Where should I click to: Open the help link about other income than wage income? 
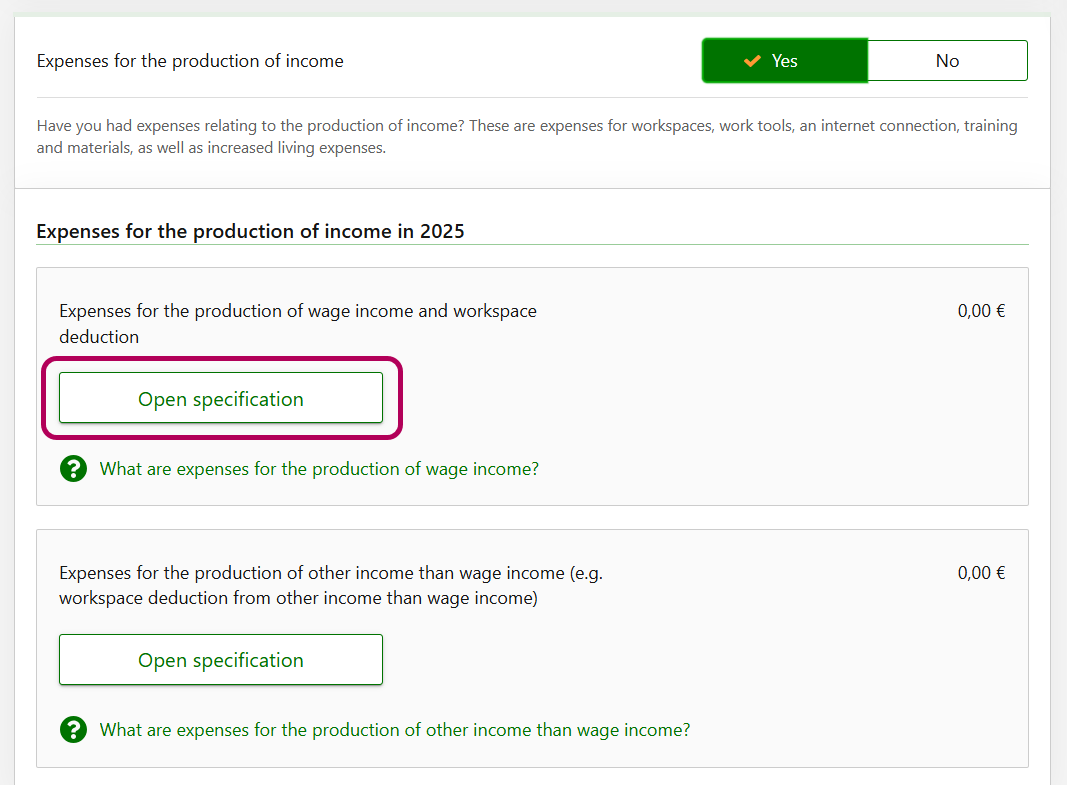tap(395, 730)
